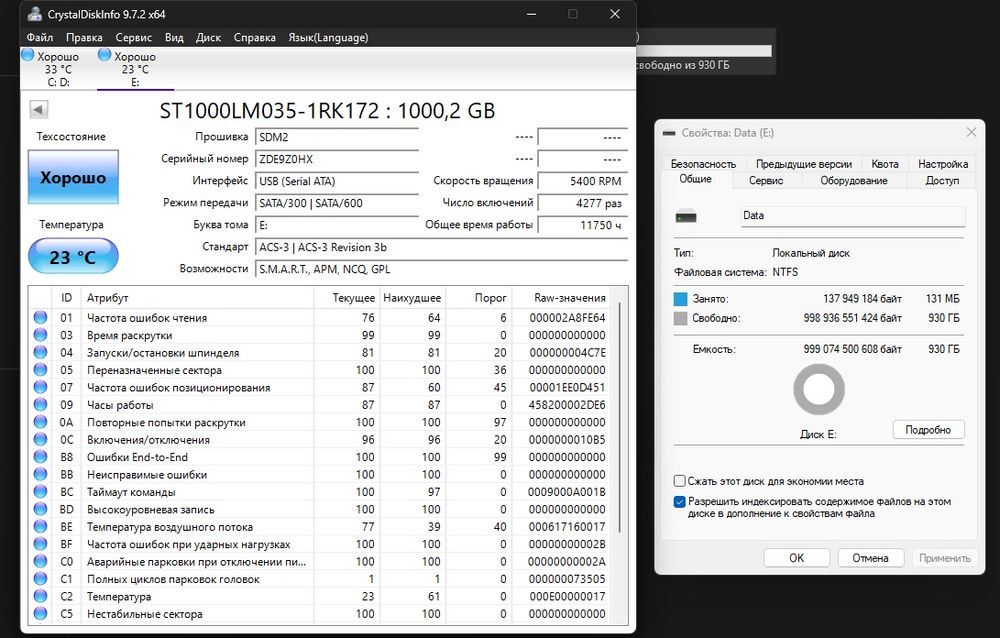Viewport: 1000px width, 638px height.
Task: Click status orb of attribute C0 row
Action: [x=40, y=561]
